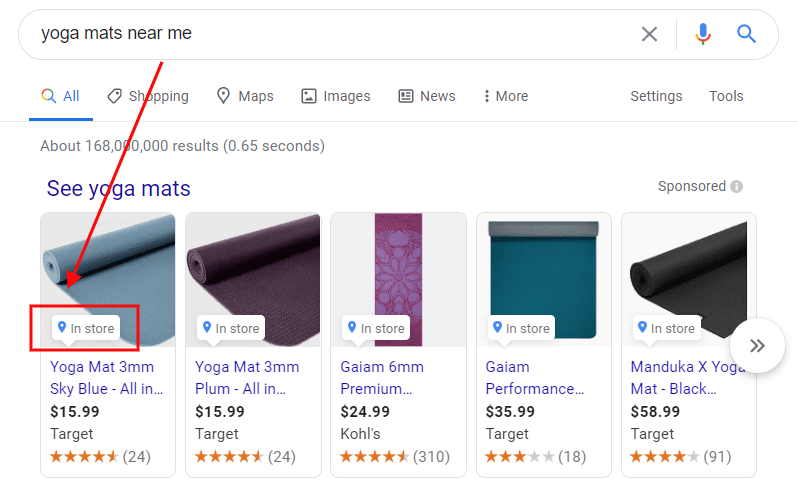The width and height of the screenshot is (798, 491).
Task: Select the All results tab
Action: tap(61, 96)
